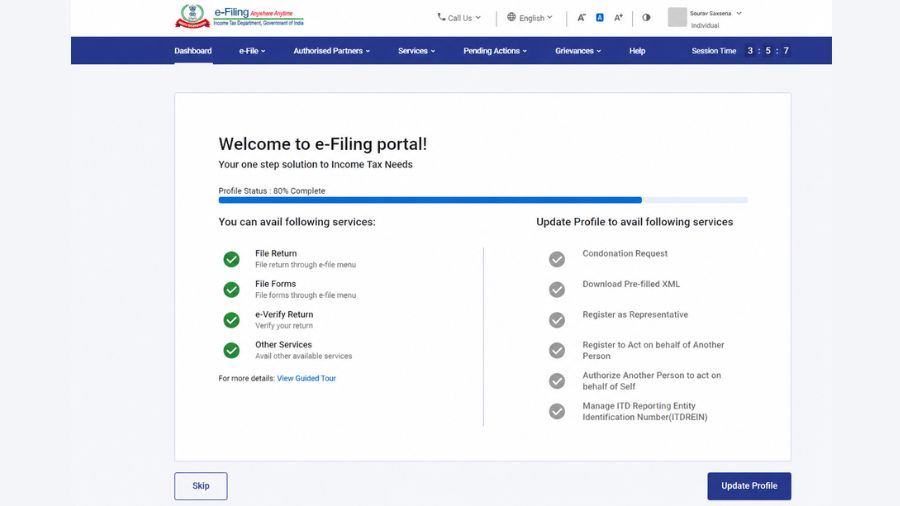Click the Other Services title
Screen dimensions: 900x506
coord(284,344)
